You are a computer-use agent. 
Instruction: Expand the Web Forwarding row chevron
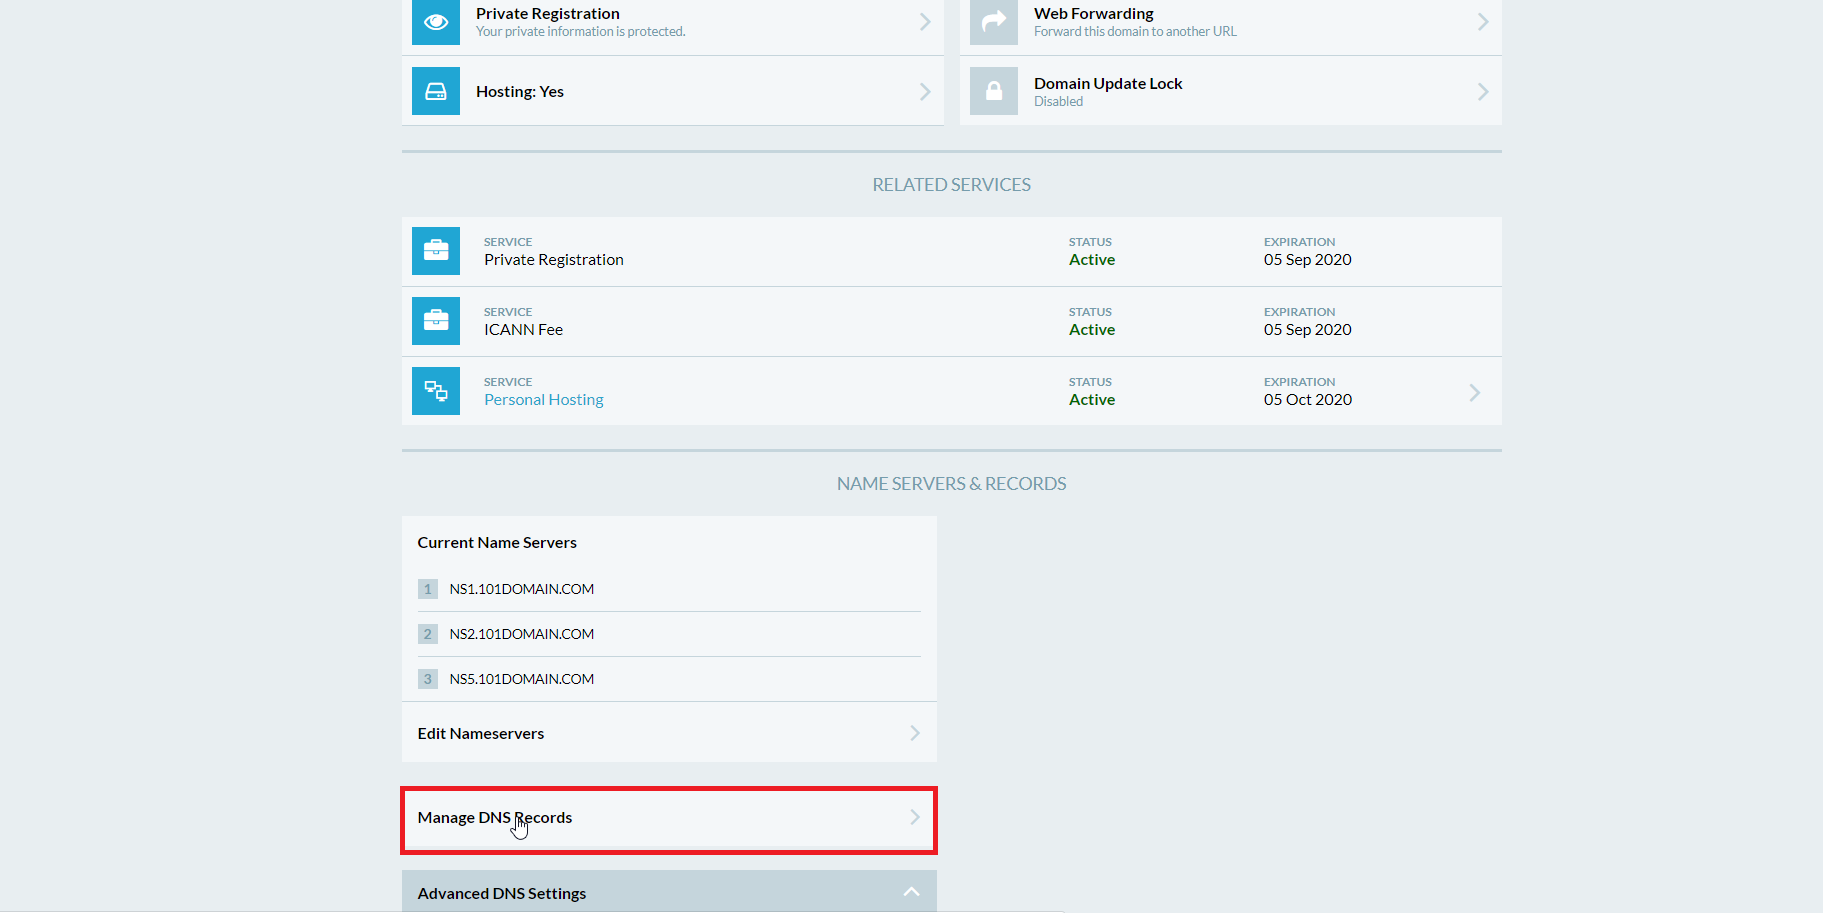[1482, 22]
